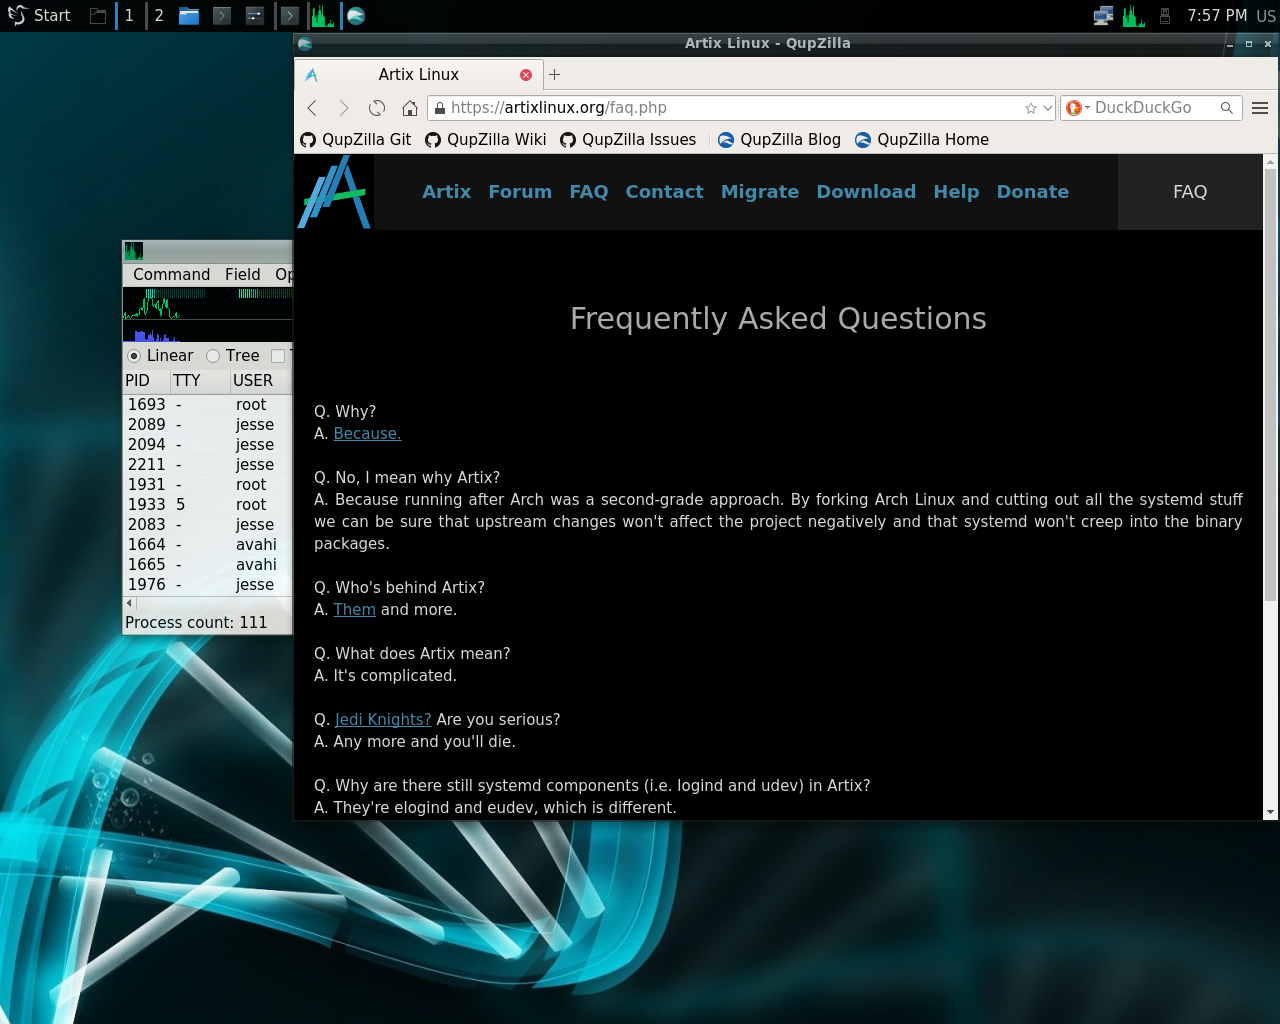Open a new tab with the plus button

point(555,74)
